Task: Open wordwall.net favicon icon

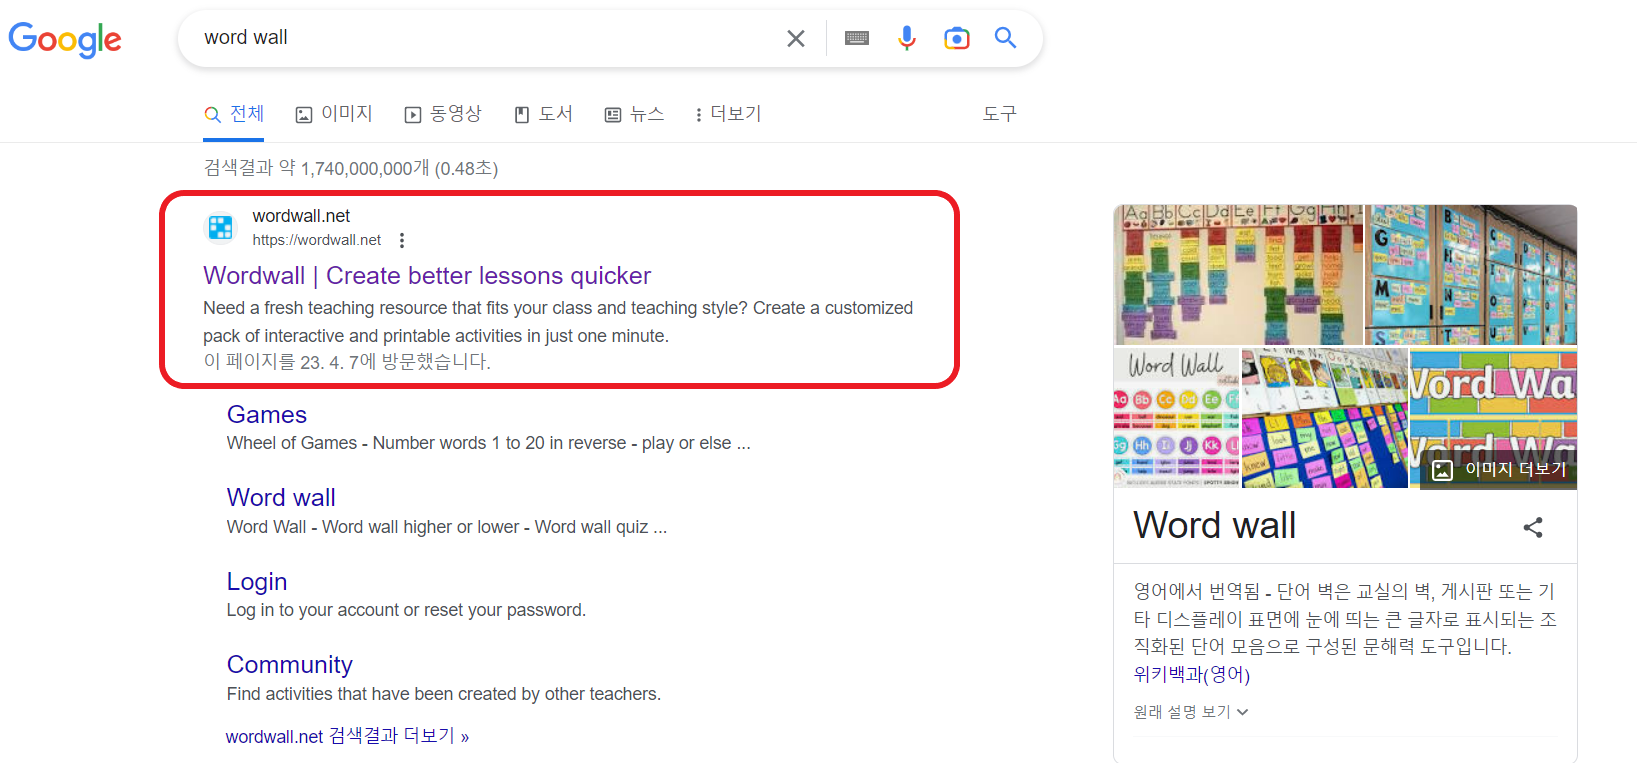Action: (221, 227)
